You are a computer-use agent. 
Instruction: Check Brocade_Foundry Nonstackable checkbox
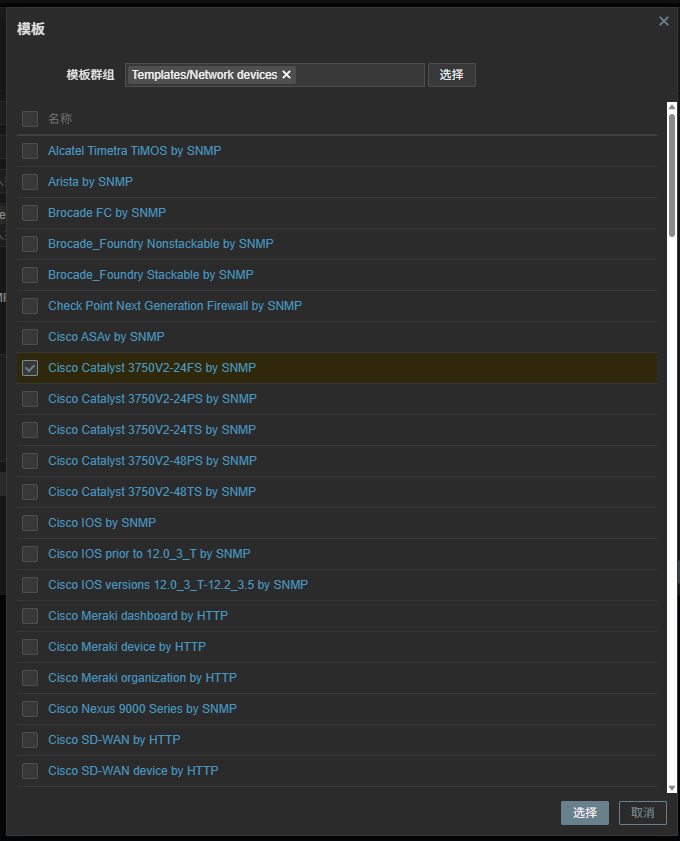click(30, 244)
